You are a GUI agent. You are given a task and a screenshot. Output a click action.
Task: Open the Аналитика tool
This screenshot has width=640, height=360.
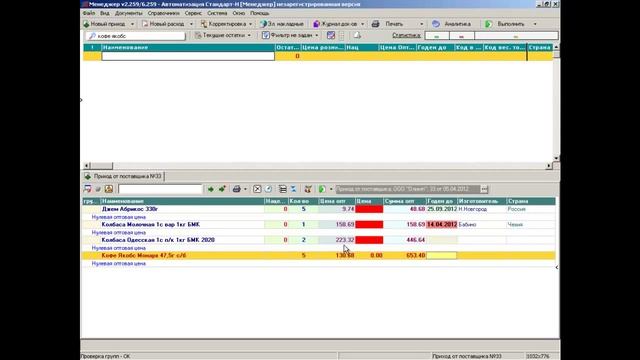click(x=451, y=24)
